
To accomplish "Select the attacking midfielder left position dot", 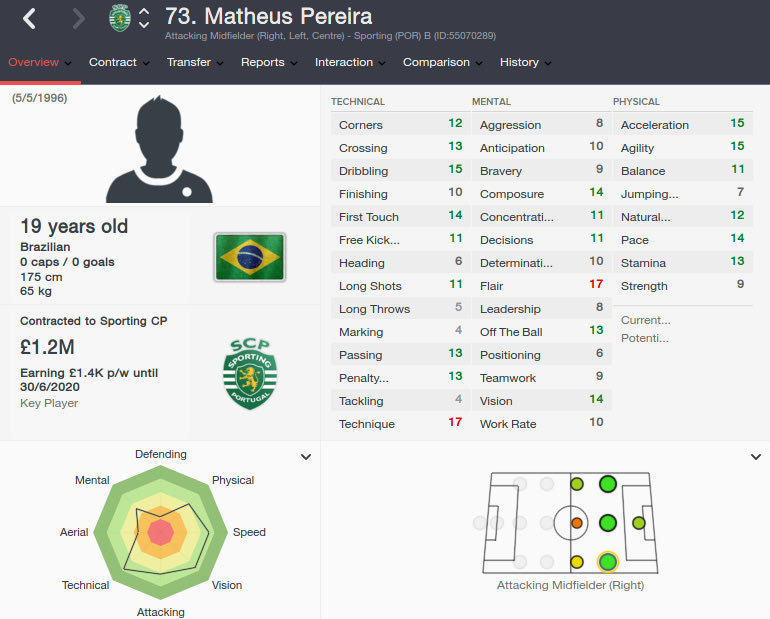I will coord(607,484).
